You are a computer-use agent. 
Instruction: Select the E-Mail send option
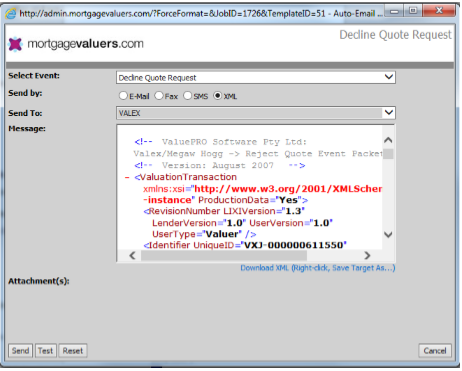(x=123, y=96)
